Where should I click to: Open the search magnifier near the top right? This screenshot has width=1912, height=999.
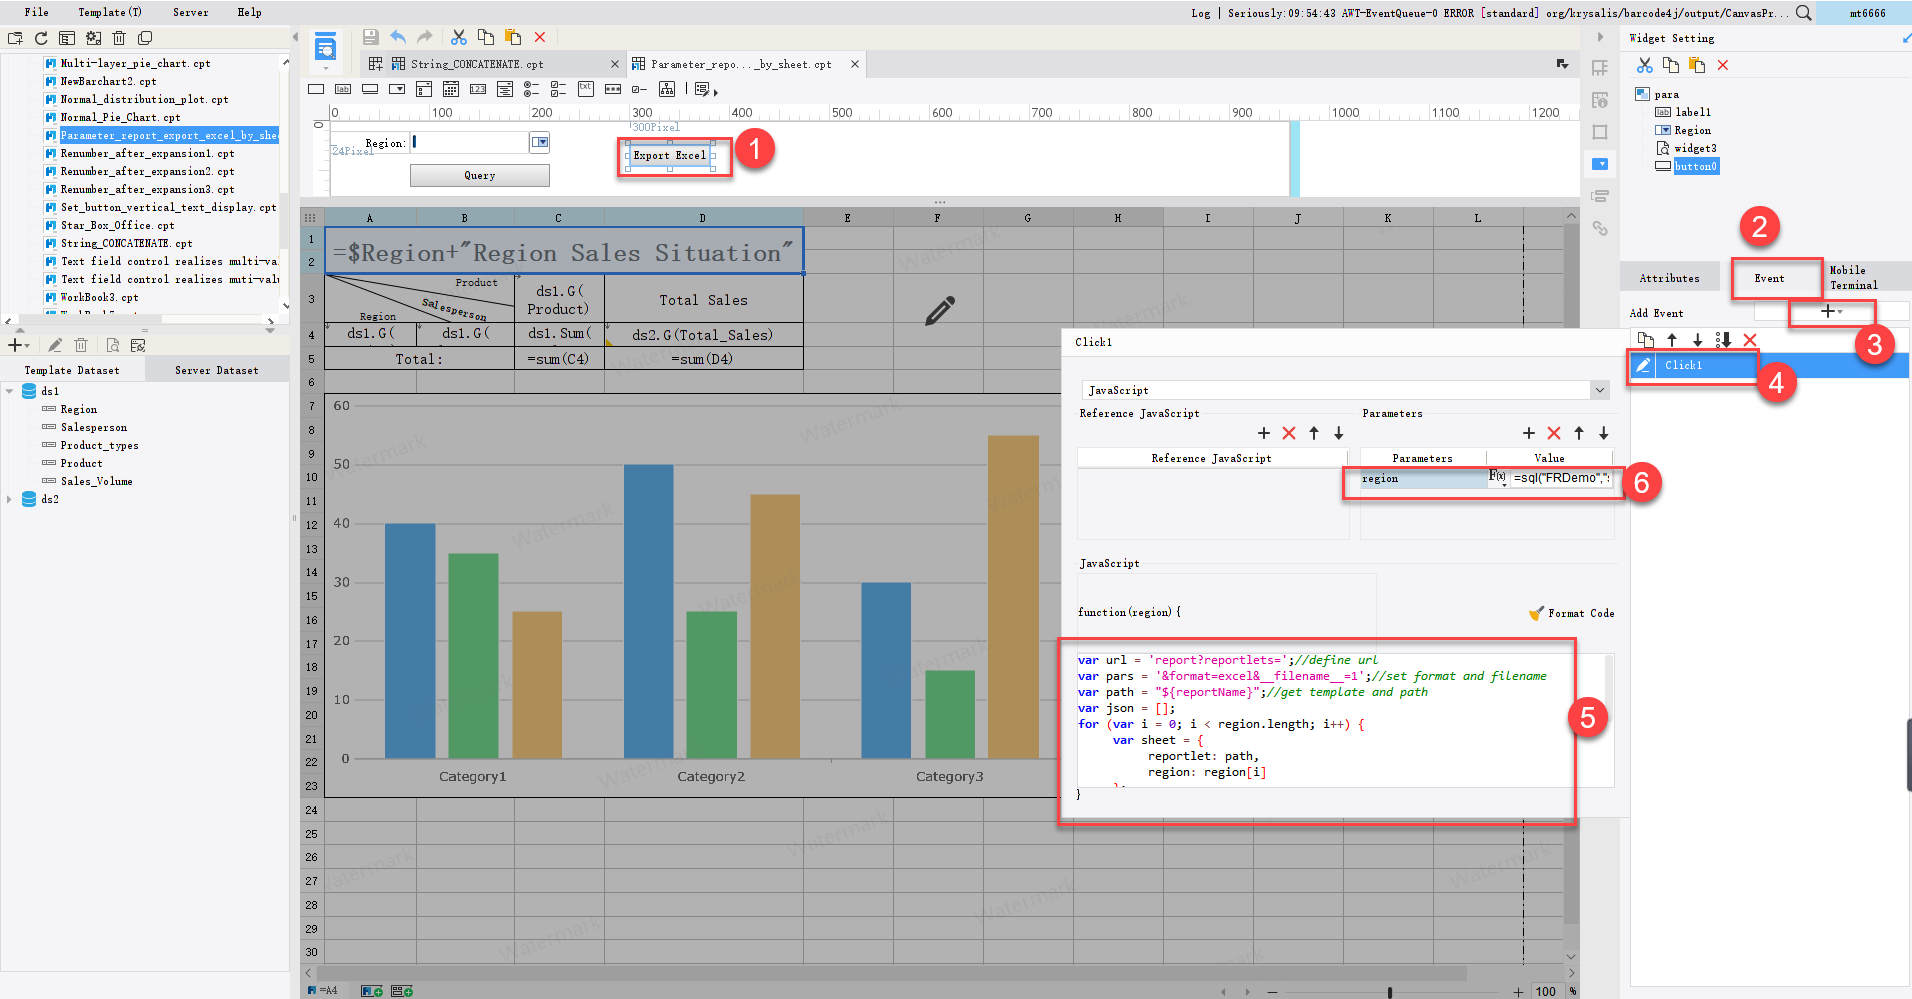tap(1803, 13)
